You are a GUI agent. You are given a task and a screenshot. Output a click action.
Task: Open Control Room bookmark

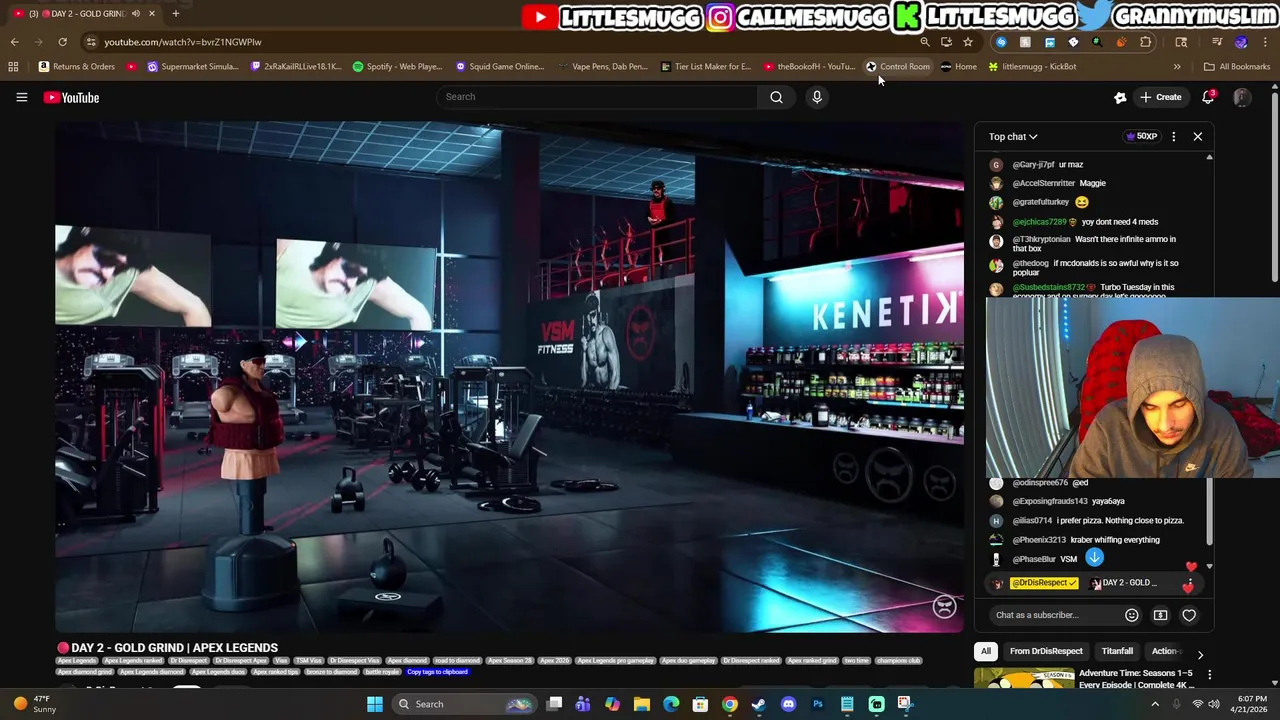click(x=898, y=67)
